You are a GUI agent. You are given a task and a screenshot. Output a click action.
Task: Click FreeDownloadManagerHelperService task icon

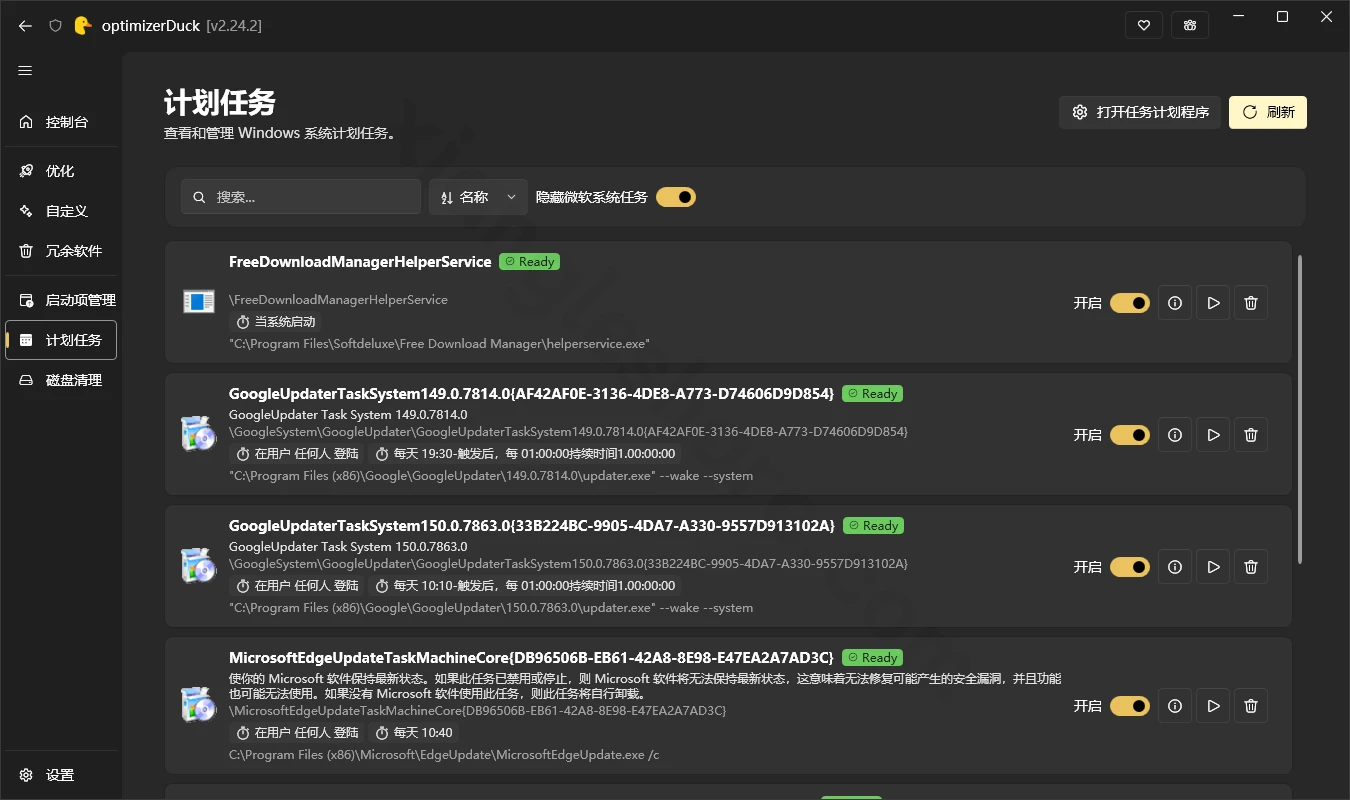(199, 301)
